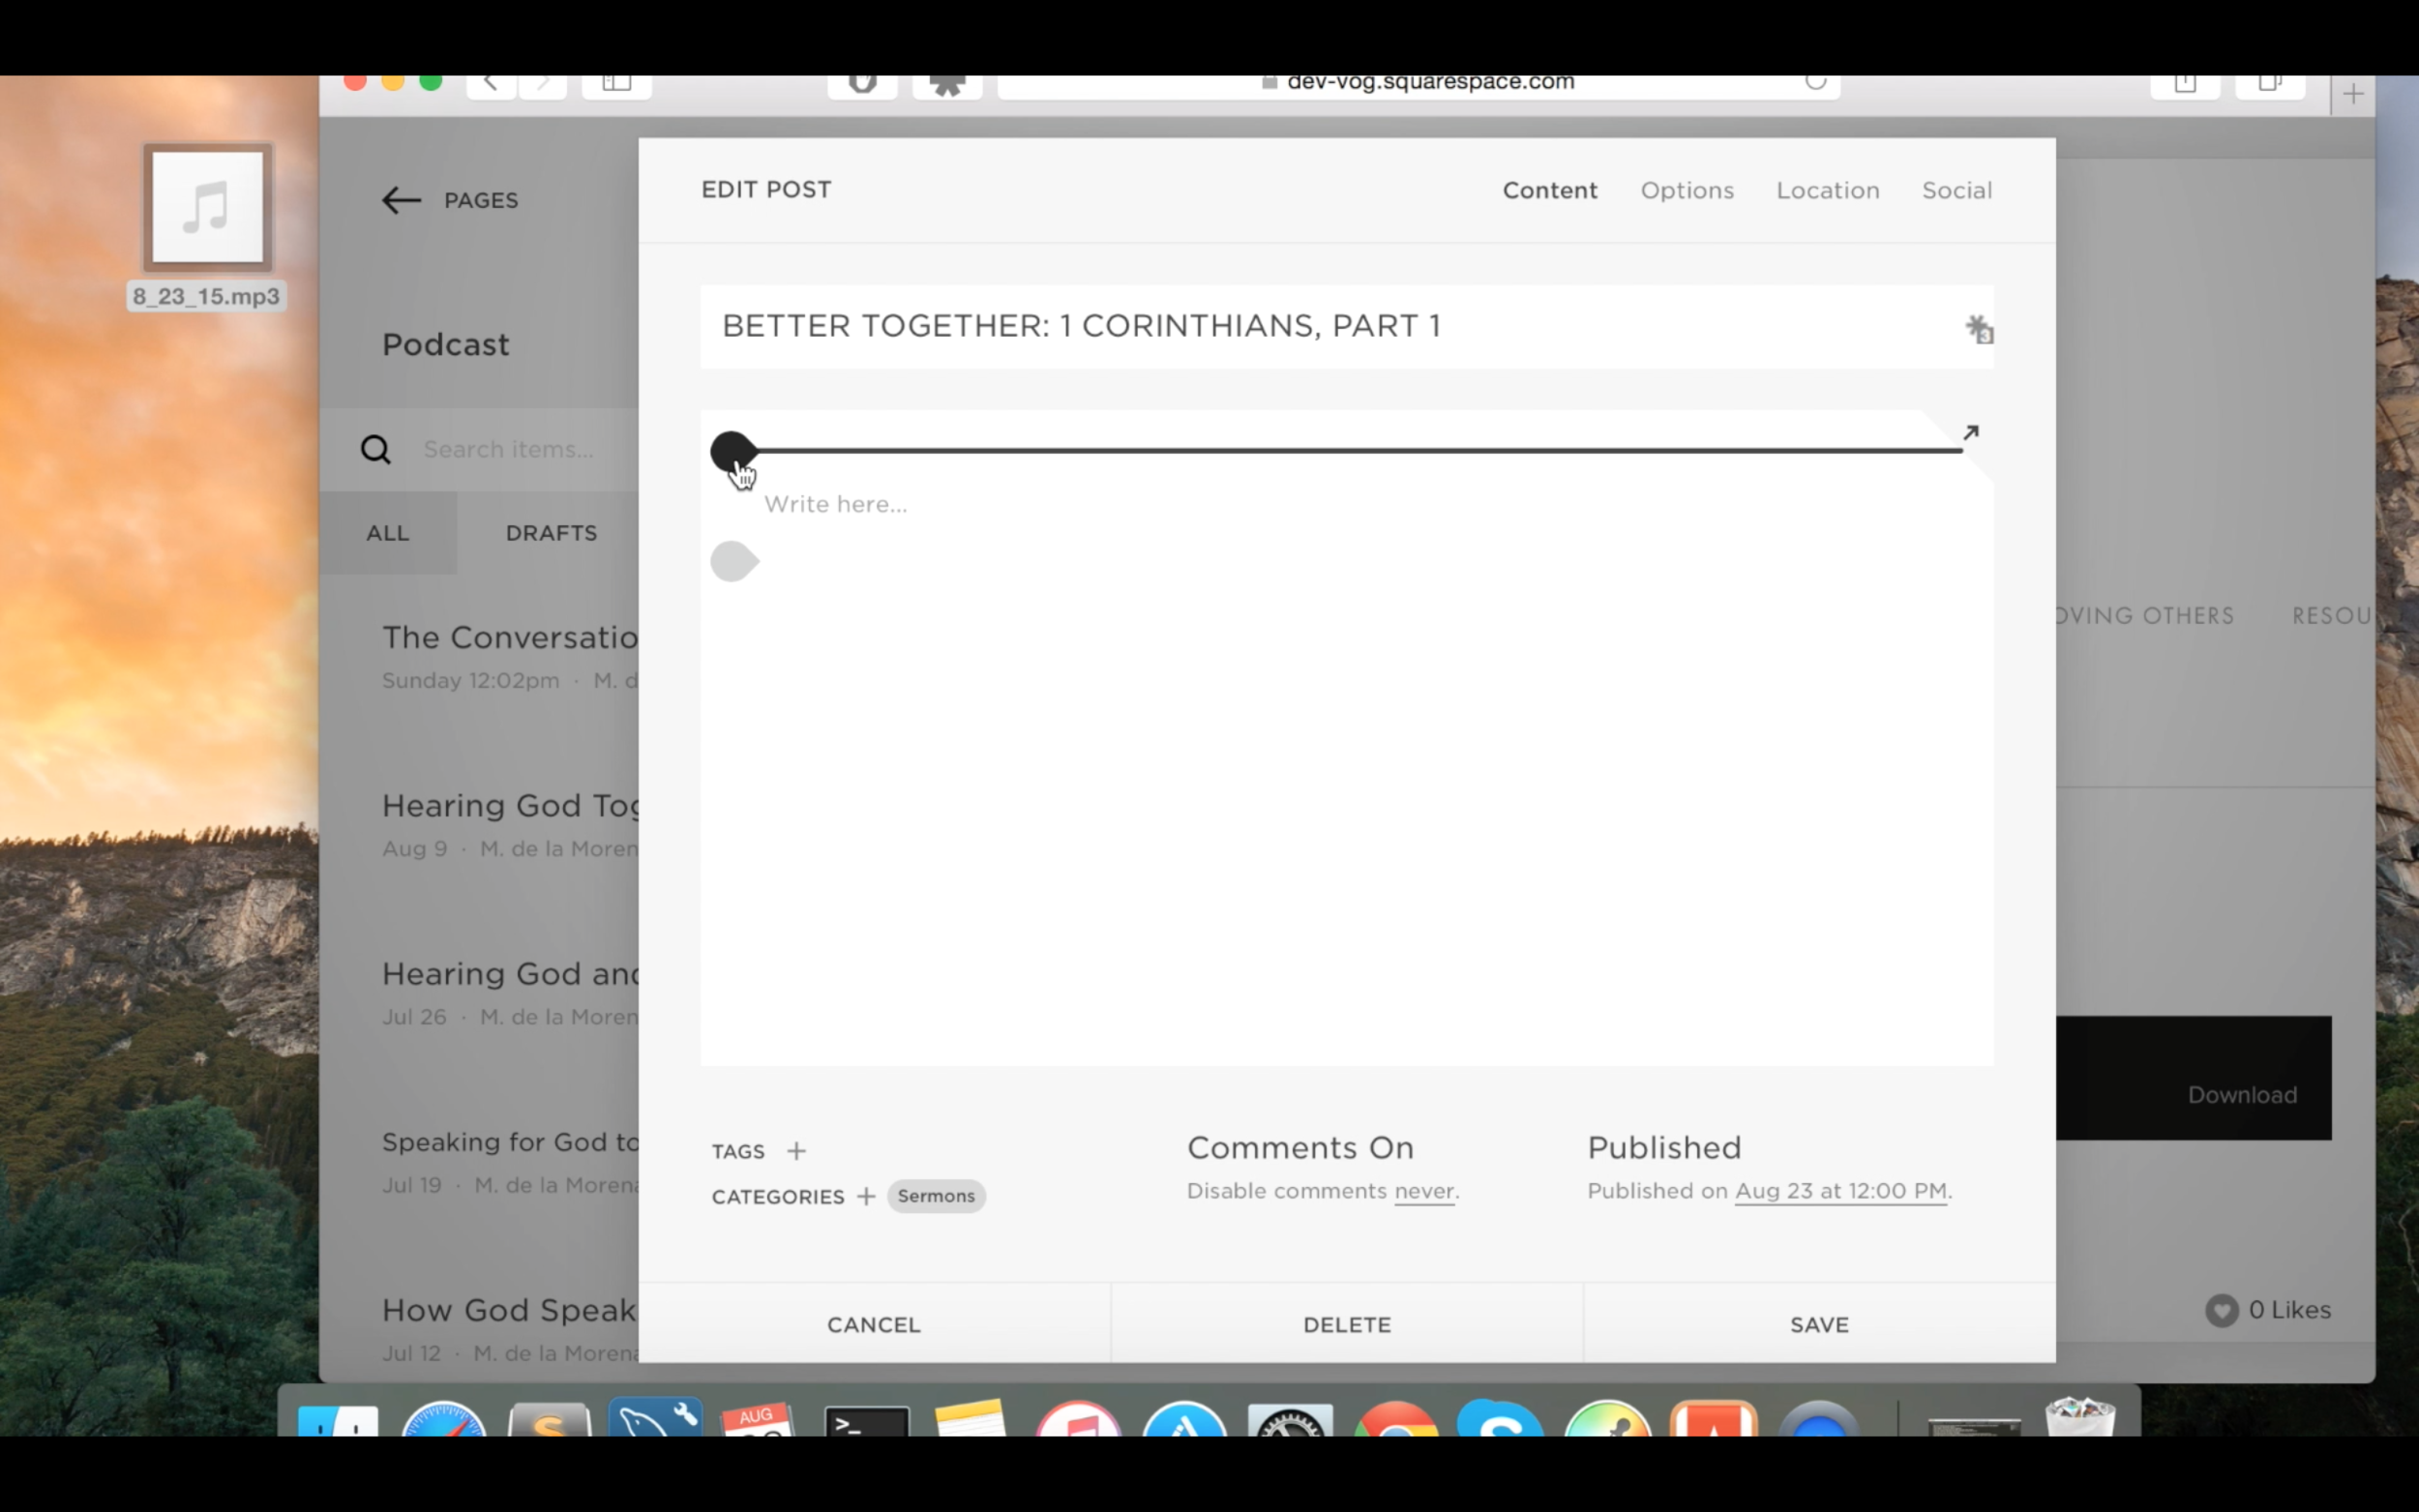Expand the post editor to full screen
This screenshot has height=1512, width=2419.
(x=1970, y=433)
